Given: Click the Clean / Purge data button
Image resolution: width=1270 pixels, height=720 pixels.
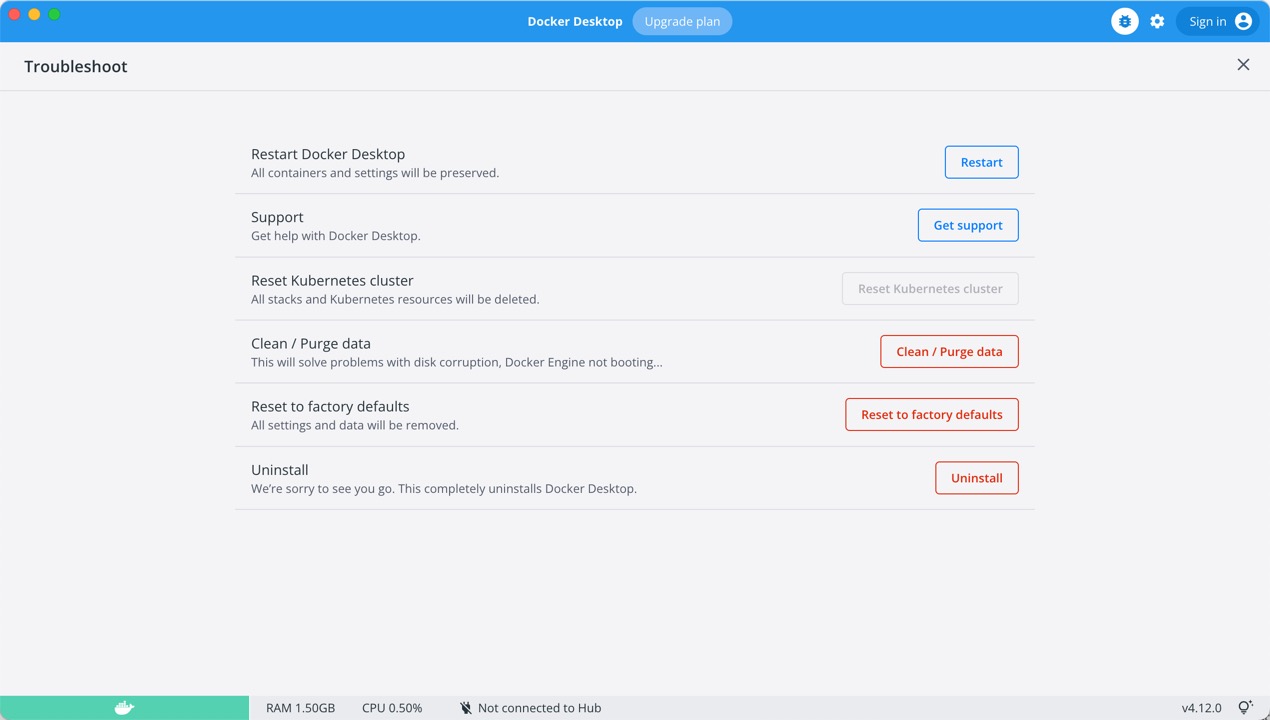Looking at the screenshot, I should click(x=949, y=351).
